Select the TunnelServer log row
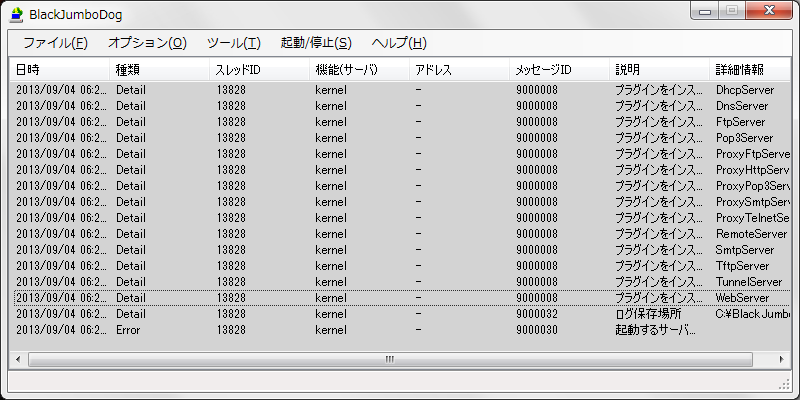 click(400, 282)
